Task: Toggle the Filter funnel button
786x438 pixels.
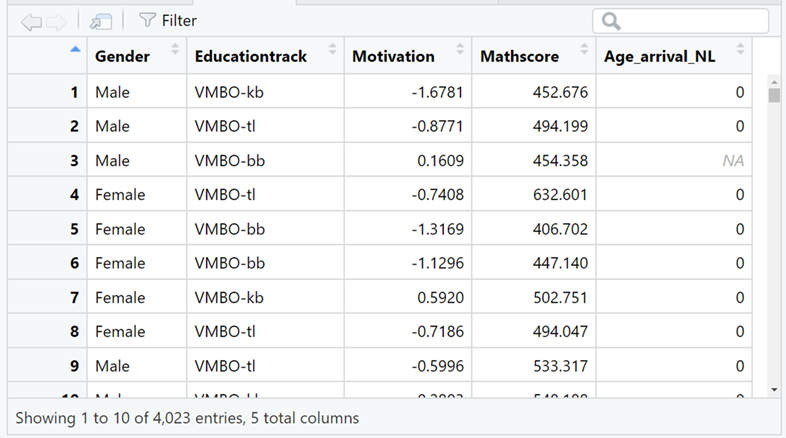Action: point(167,20)
